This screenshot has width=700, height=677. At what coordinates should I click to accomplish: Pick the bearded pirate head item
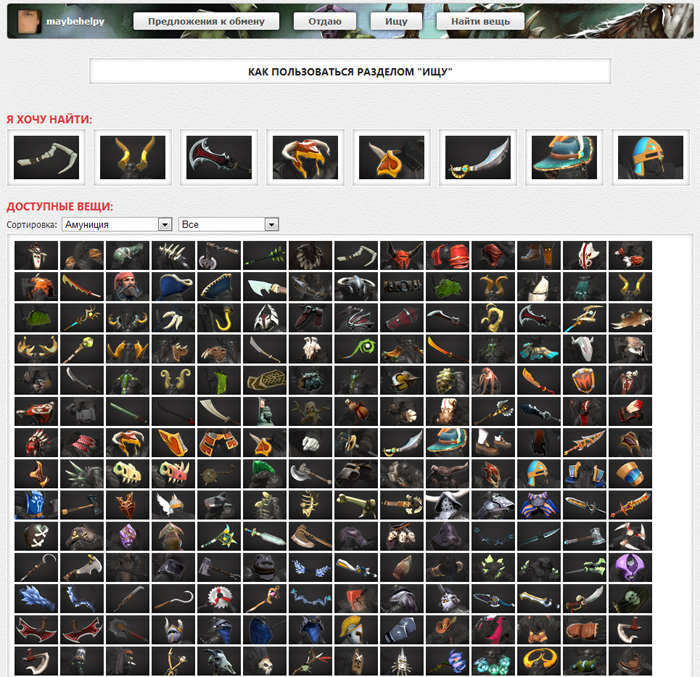(128, 287)
